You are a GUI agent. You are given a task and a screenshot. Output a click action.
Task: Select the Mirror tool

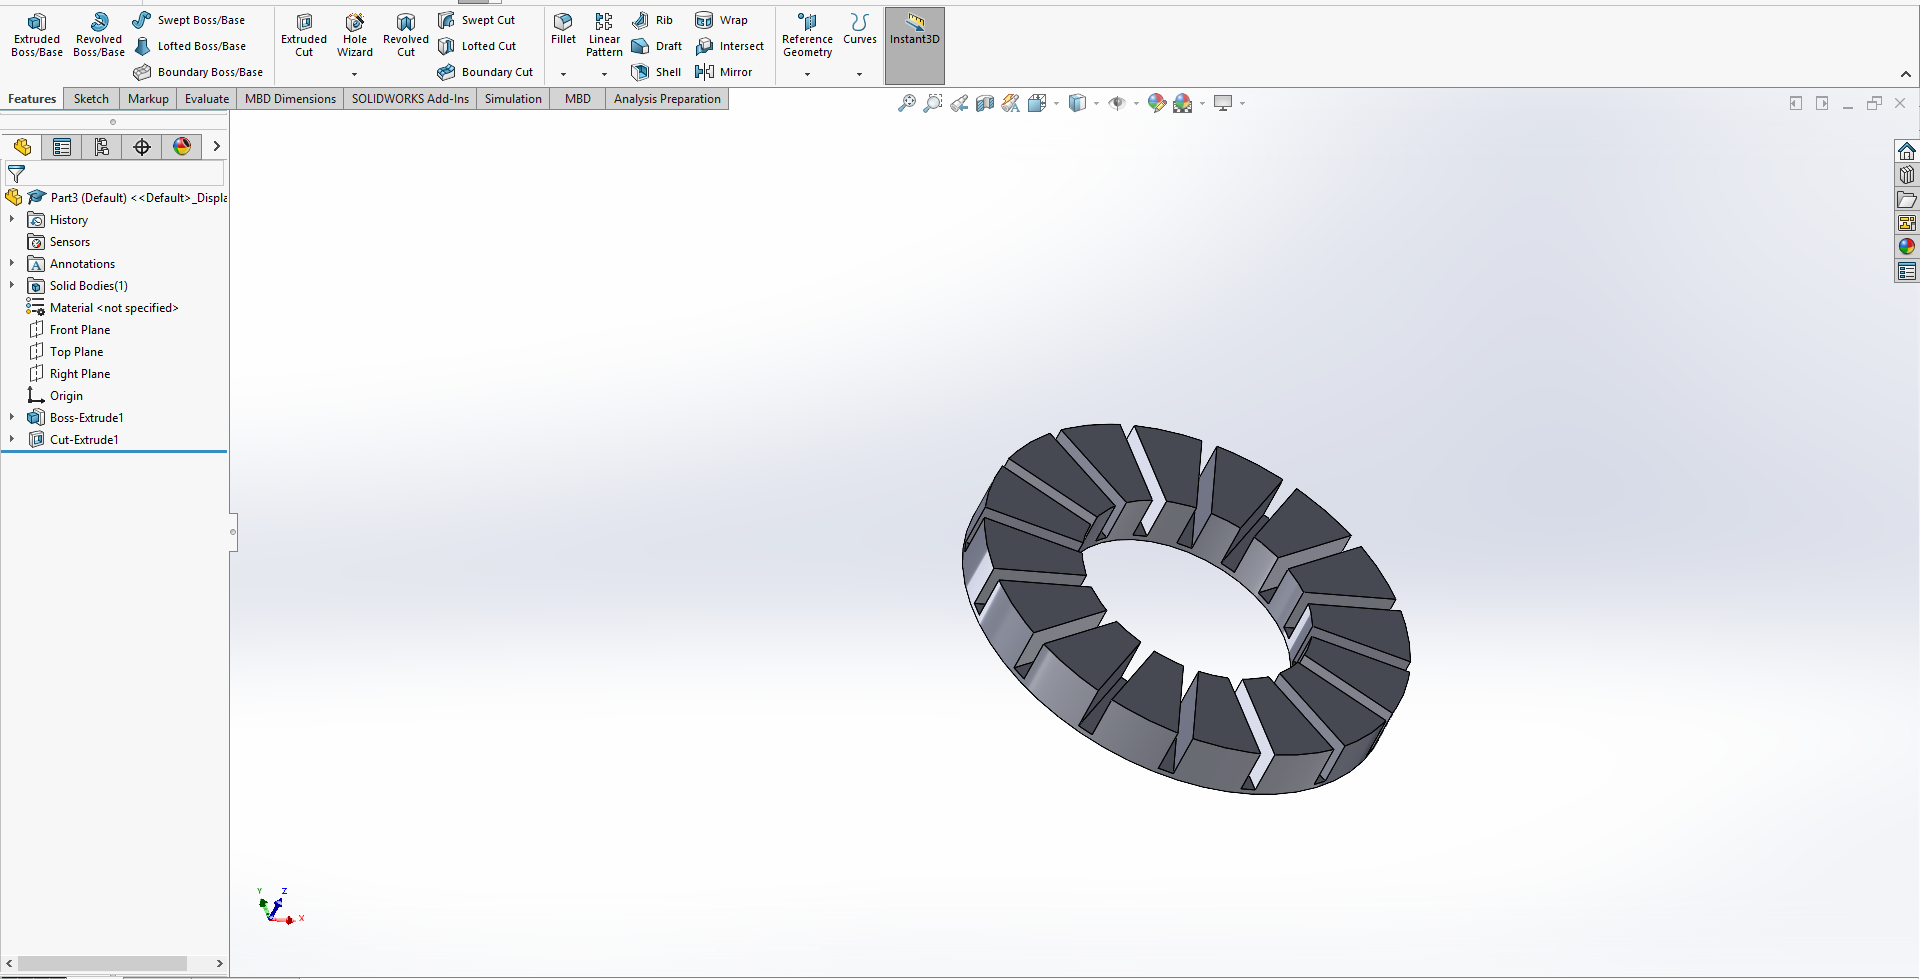pos(723,72)
